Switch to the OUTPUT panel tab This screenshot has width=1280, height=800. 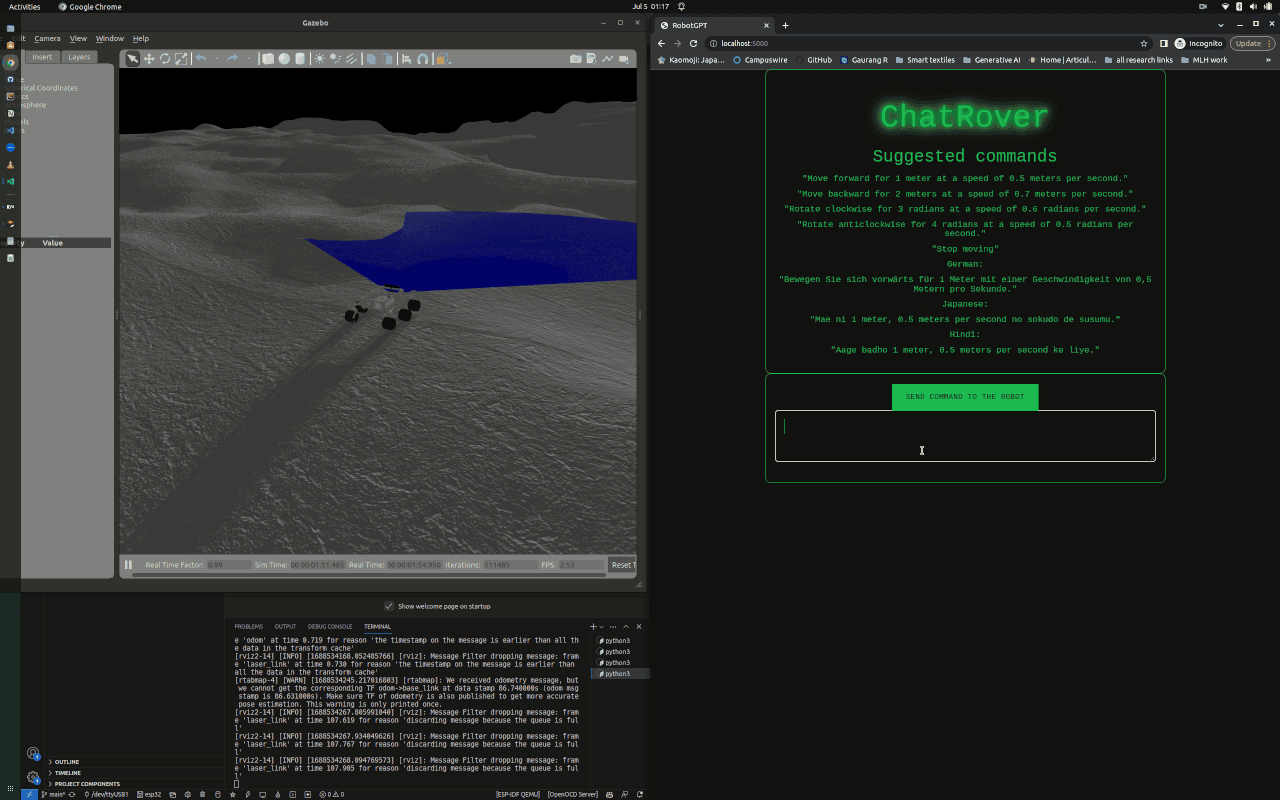click(x=285, y=626)
